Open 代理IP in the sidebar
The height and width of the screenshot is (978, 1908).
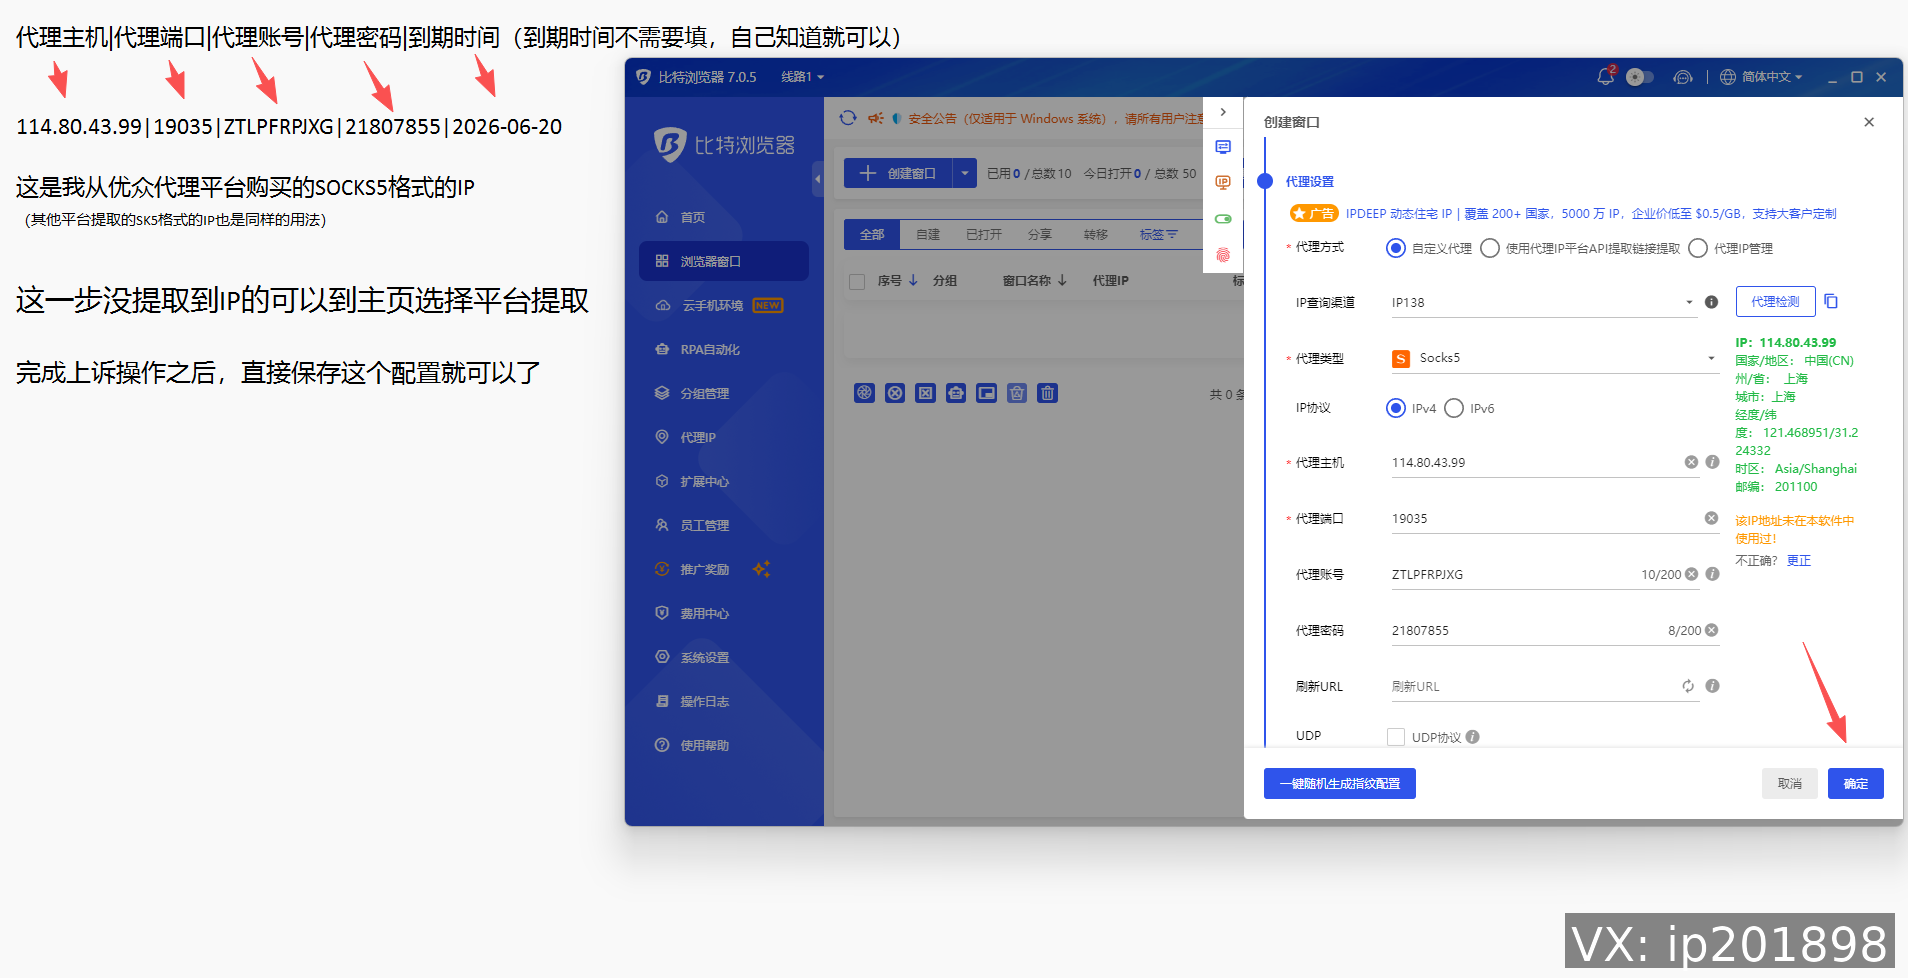point(724,437)
